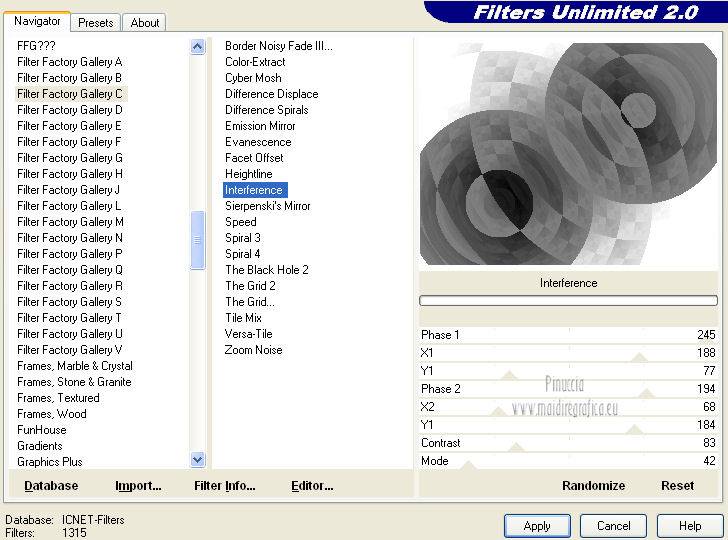Viewport: 728px width, 540px height.
Task: Click the X1 slider at 188
Action: (568, 353)
